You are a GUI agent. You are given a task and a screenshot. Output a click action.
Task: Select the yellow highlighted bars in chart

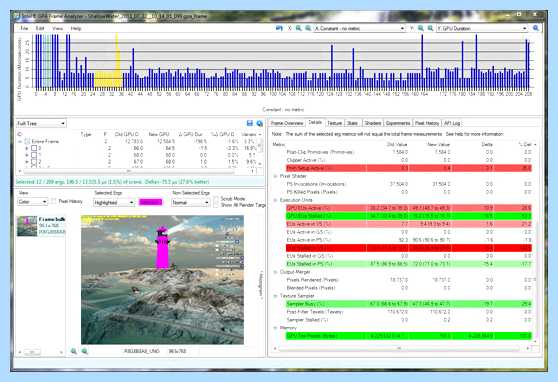tap(109, 79)
